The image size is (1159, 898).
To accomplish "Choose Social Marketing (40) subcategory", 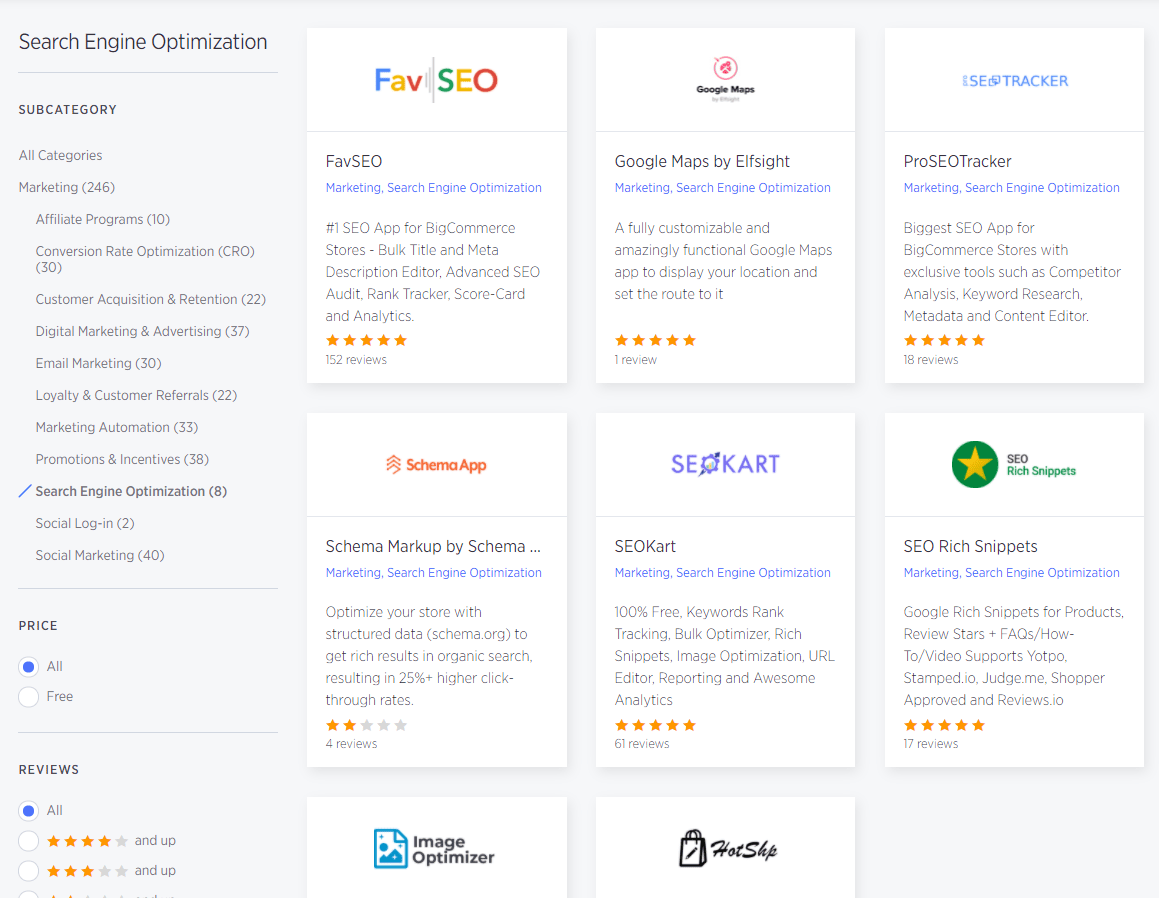I will [x=100, y=555].
